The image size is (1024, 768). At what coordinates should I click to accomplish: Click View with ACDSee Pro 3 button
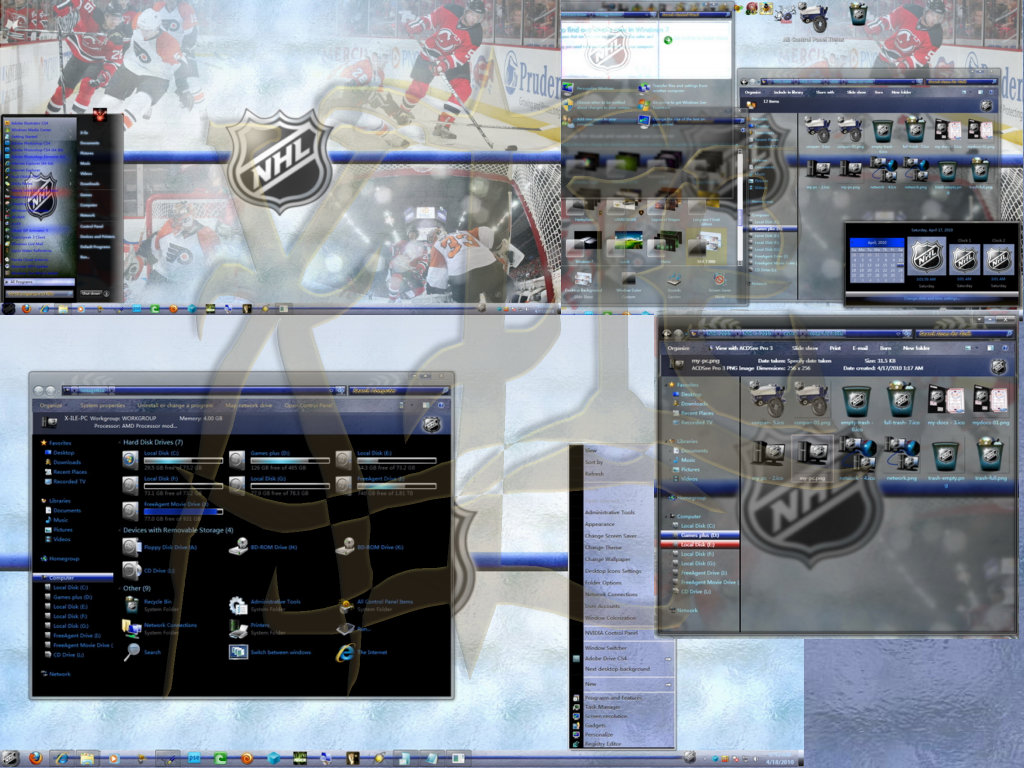click(x=739, y=348)
